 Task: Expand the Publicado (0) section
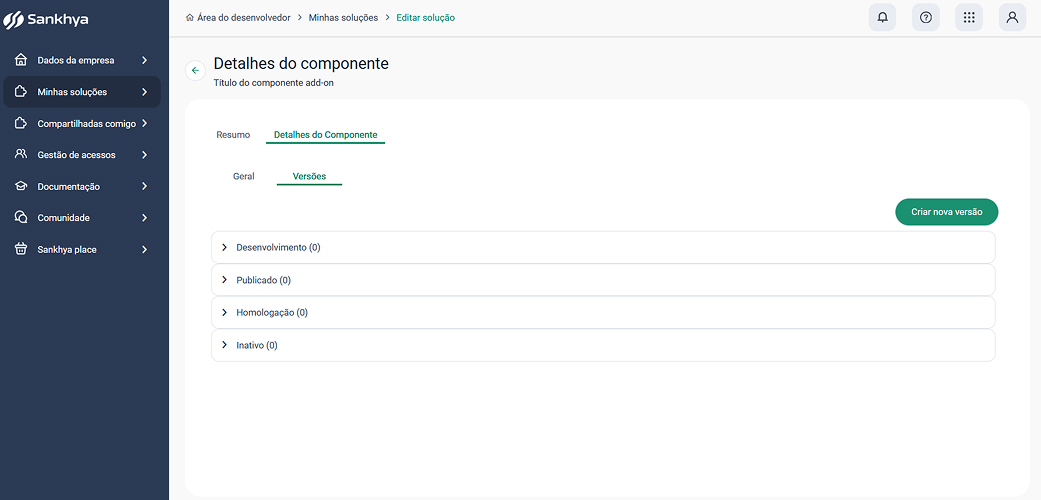603,280
